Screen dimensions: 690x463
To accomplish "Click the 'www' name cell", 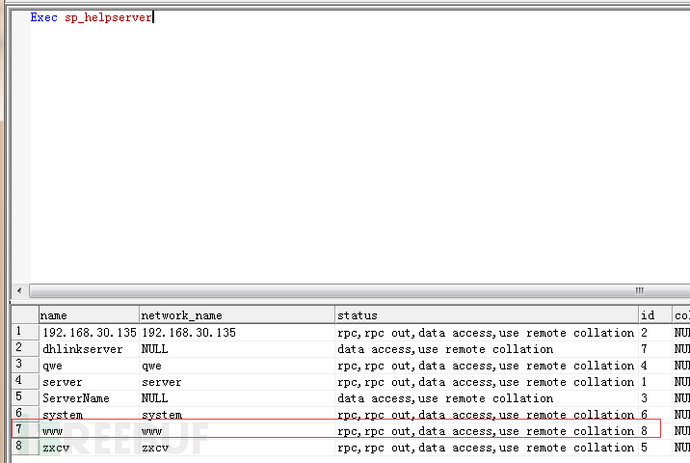I will pyautogui.click(x=89, y=430).
